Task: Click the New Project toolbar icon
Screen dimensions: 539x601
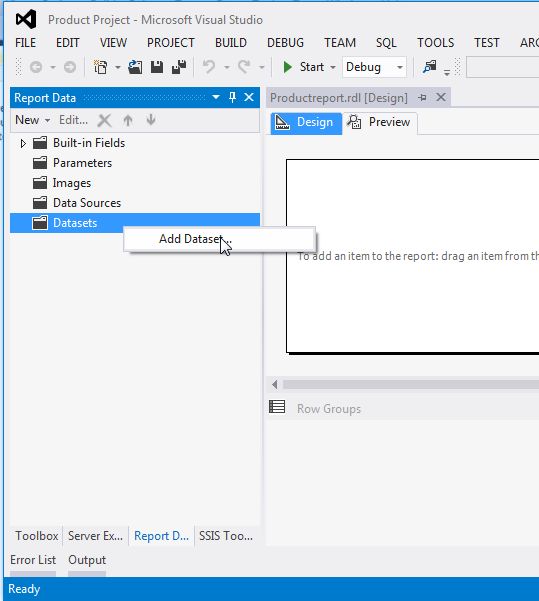Action: (x=101, y=67)
